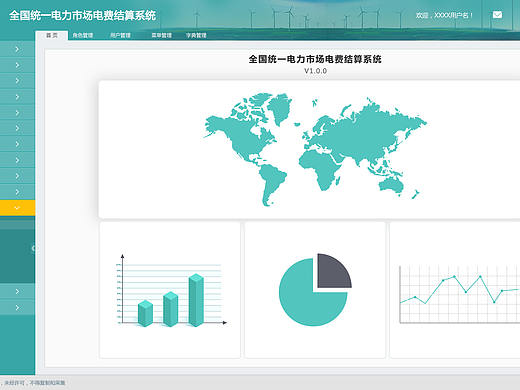Click the copyright notice in the footer
The width and height of the screenshot is (520, 390).
point(33,383)
